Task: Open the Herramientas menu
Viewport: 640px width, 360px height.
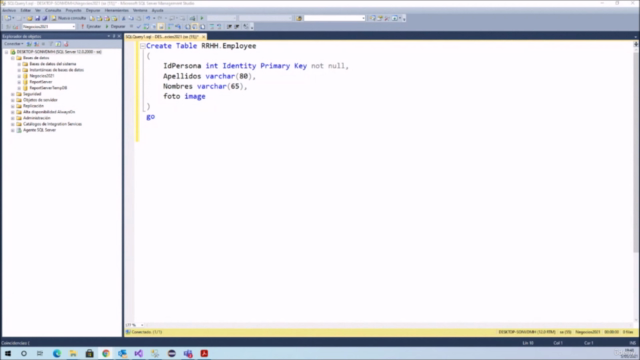Action: (116, 10)
